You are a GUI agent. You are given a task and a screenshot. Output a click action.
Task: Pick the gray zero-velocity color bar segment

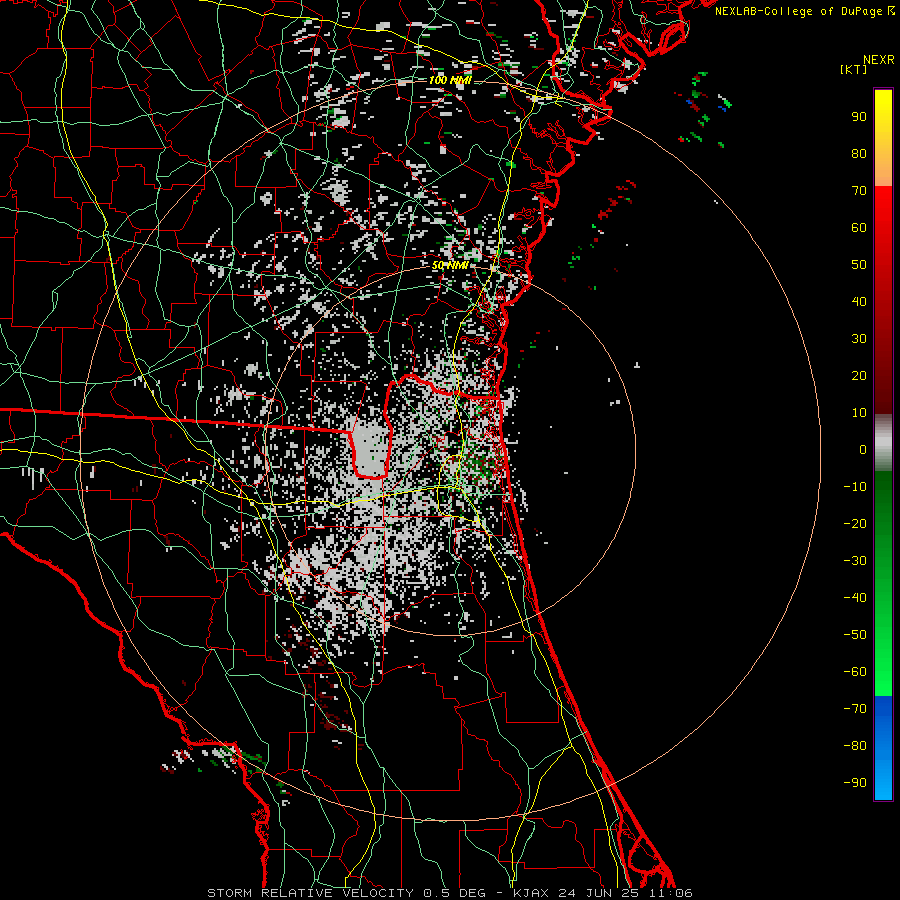(x=883, y=442)
